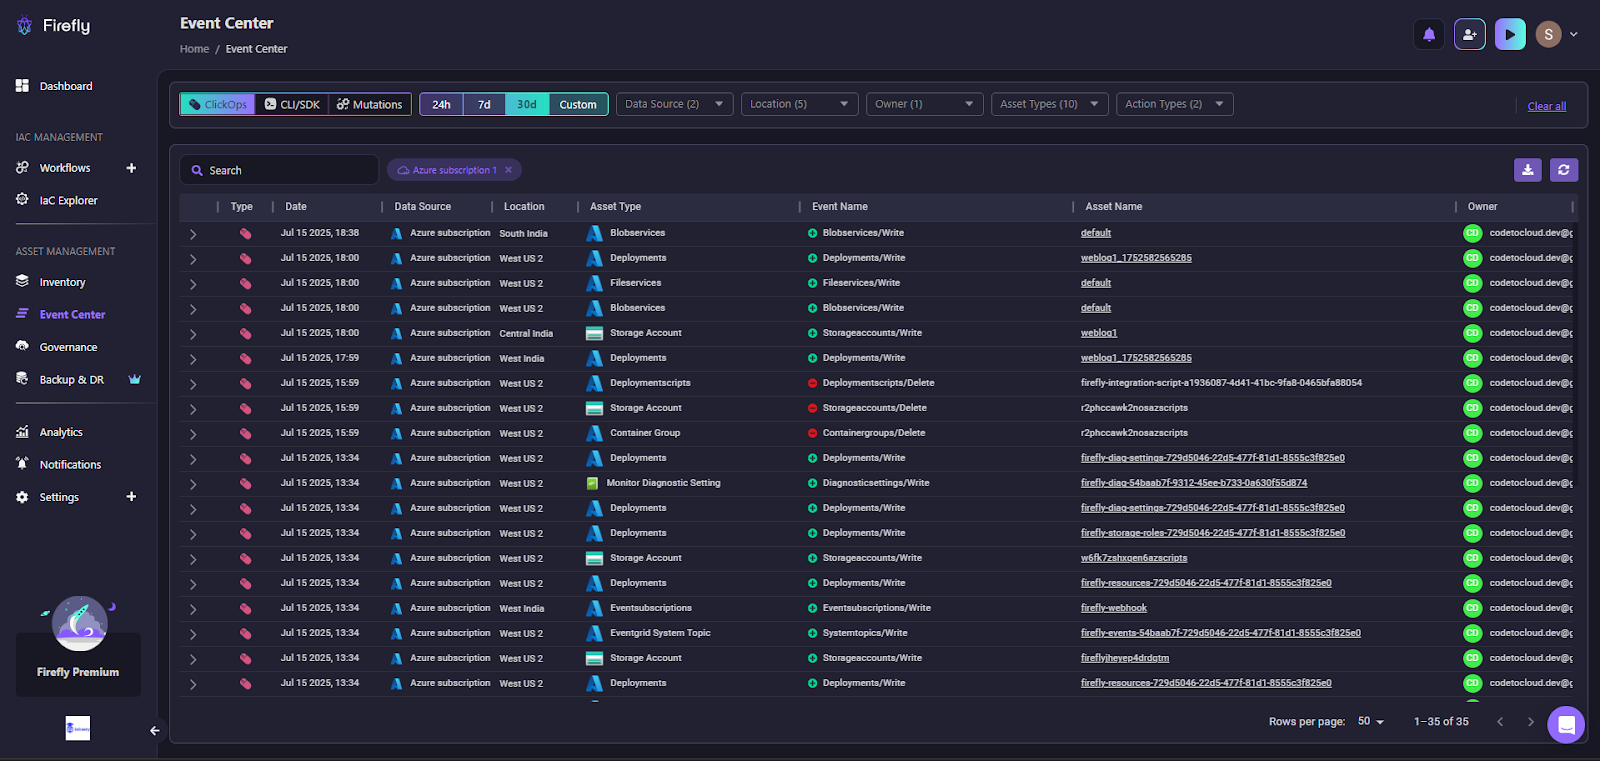Click the Asset Type column header

point(616,207)
